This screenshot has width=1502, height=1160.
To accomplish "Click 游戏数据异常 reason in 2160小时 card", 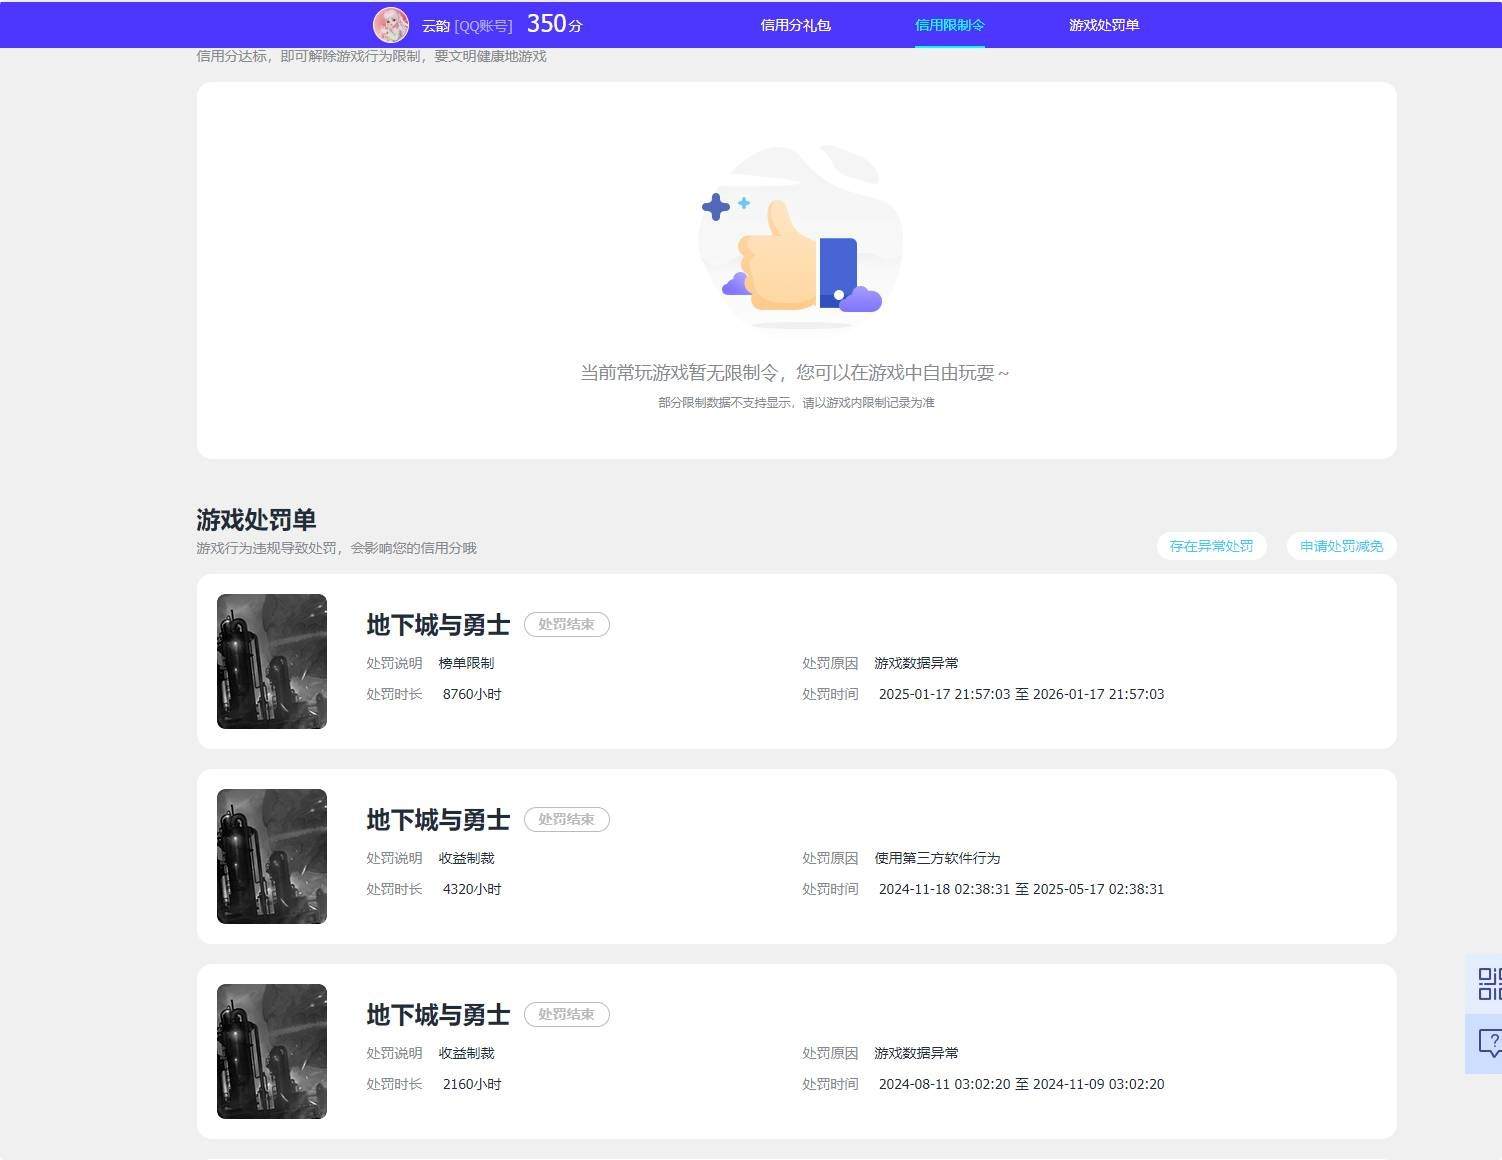I will pos(916,1053).
